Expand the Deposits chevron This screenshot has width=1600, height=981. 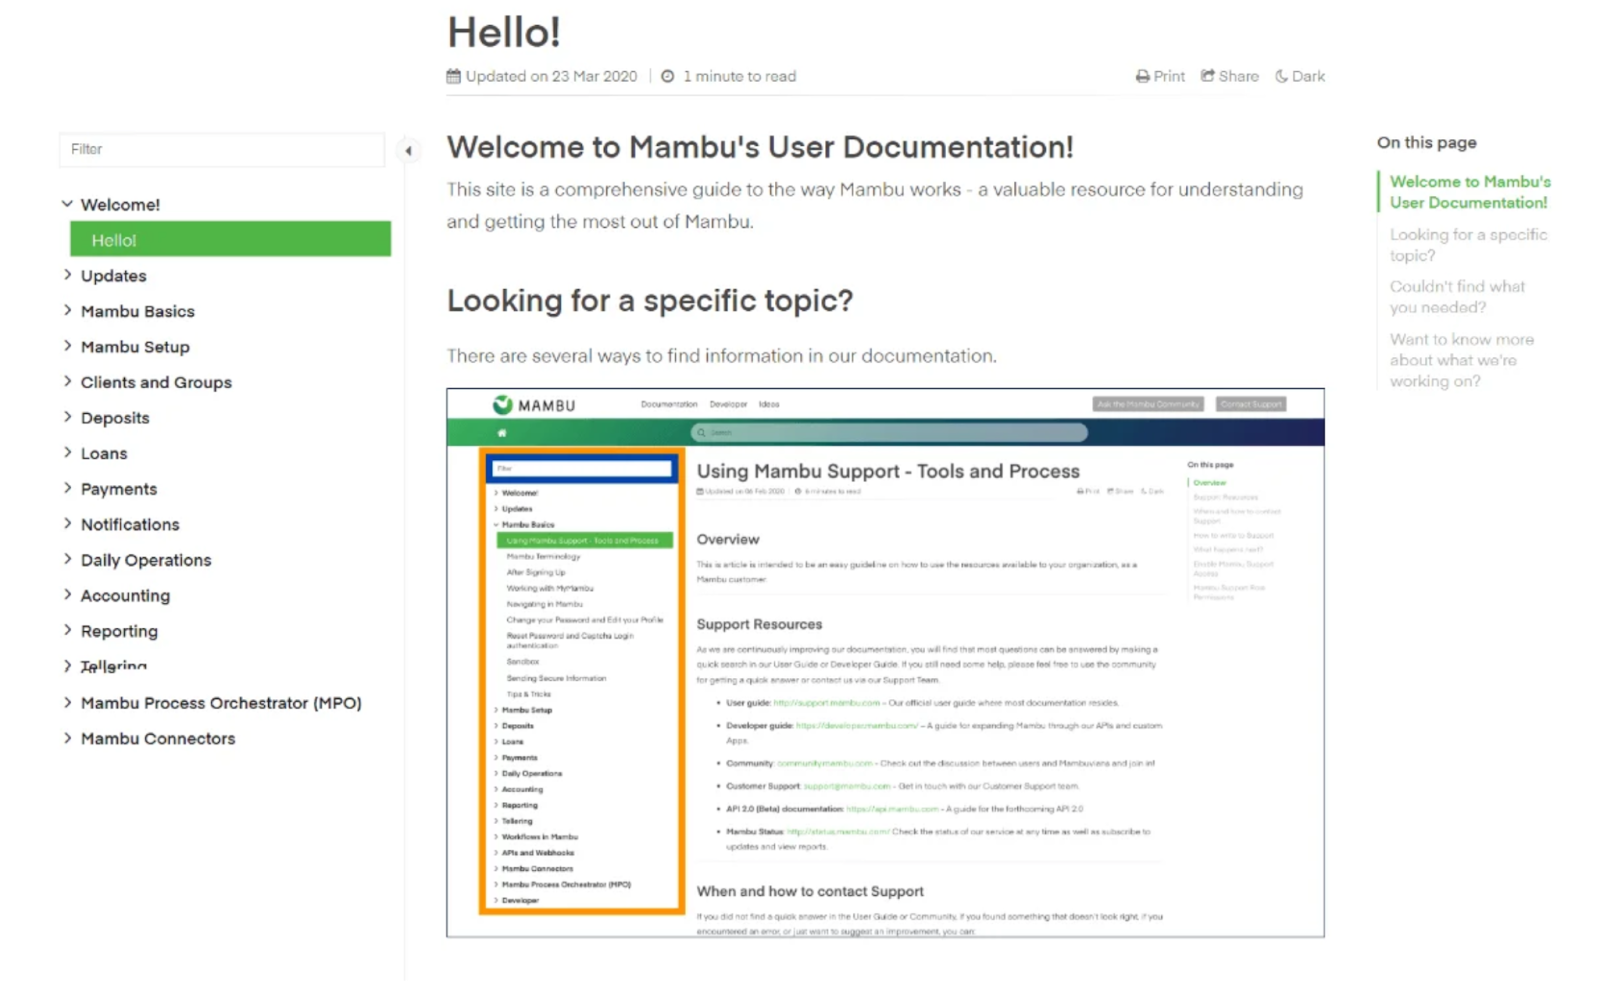pos(67,417)
